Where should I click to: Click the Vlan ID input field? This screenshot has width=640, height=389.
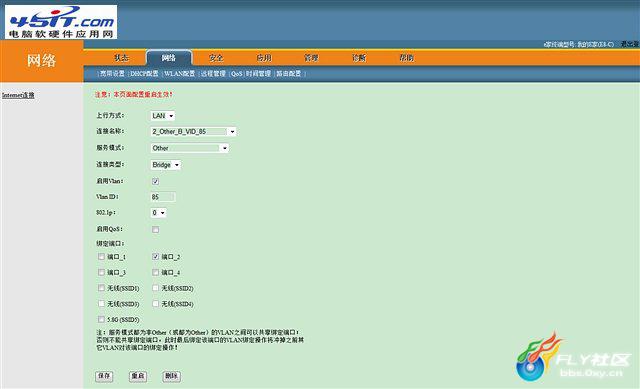point(163,197)
